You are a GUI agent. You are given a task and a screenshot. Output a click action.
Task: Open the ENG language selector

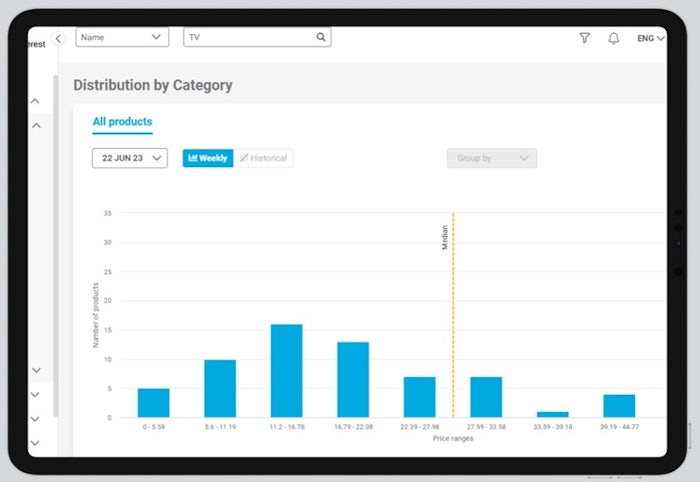coord(650,38)
